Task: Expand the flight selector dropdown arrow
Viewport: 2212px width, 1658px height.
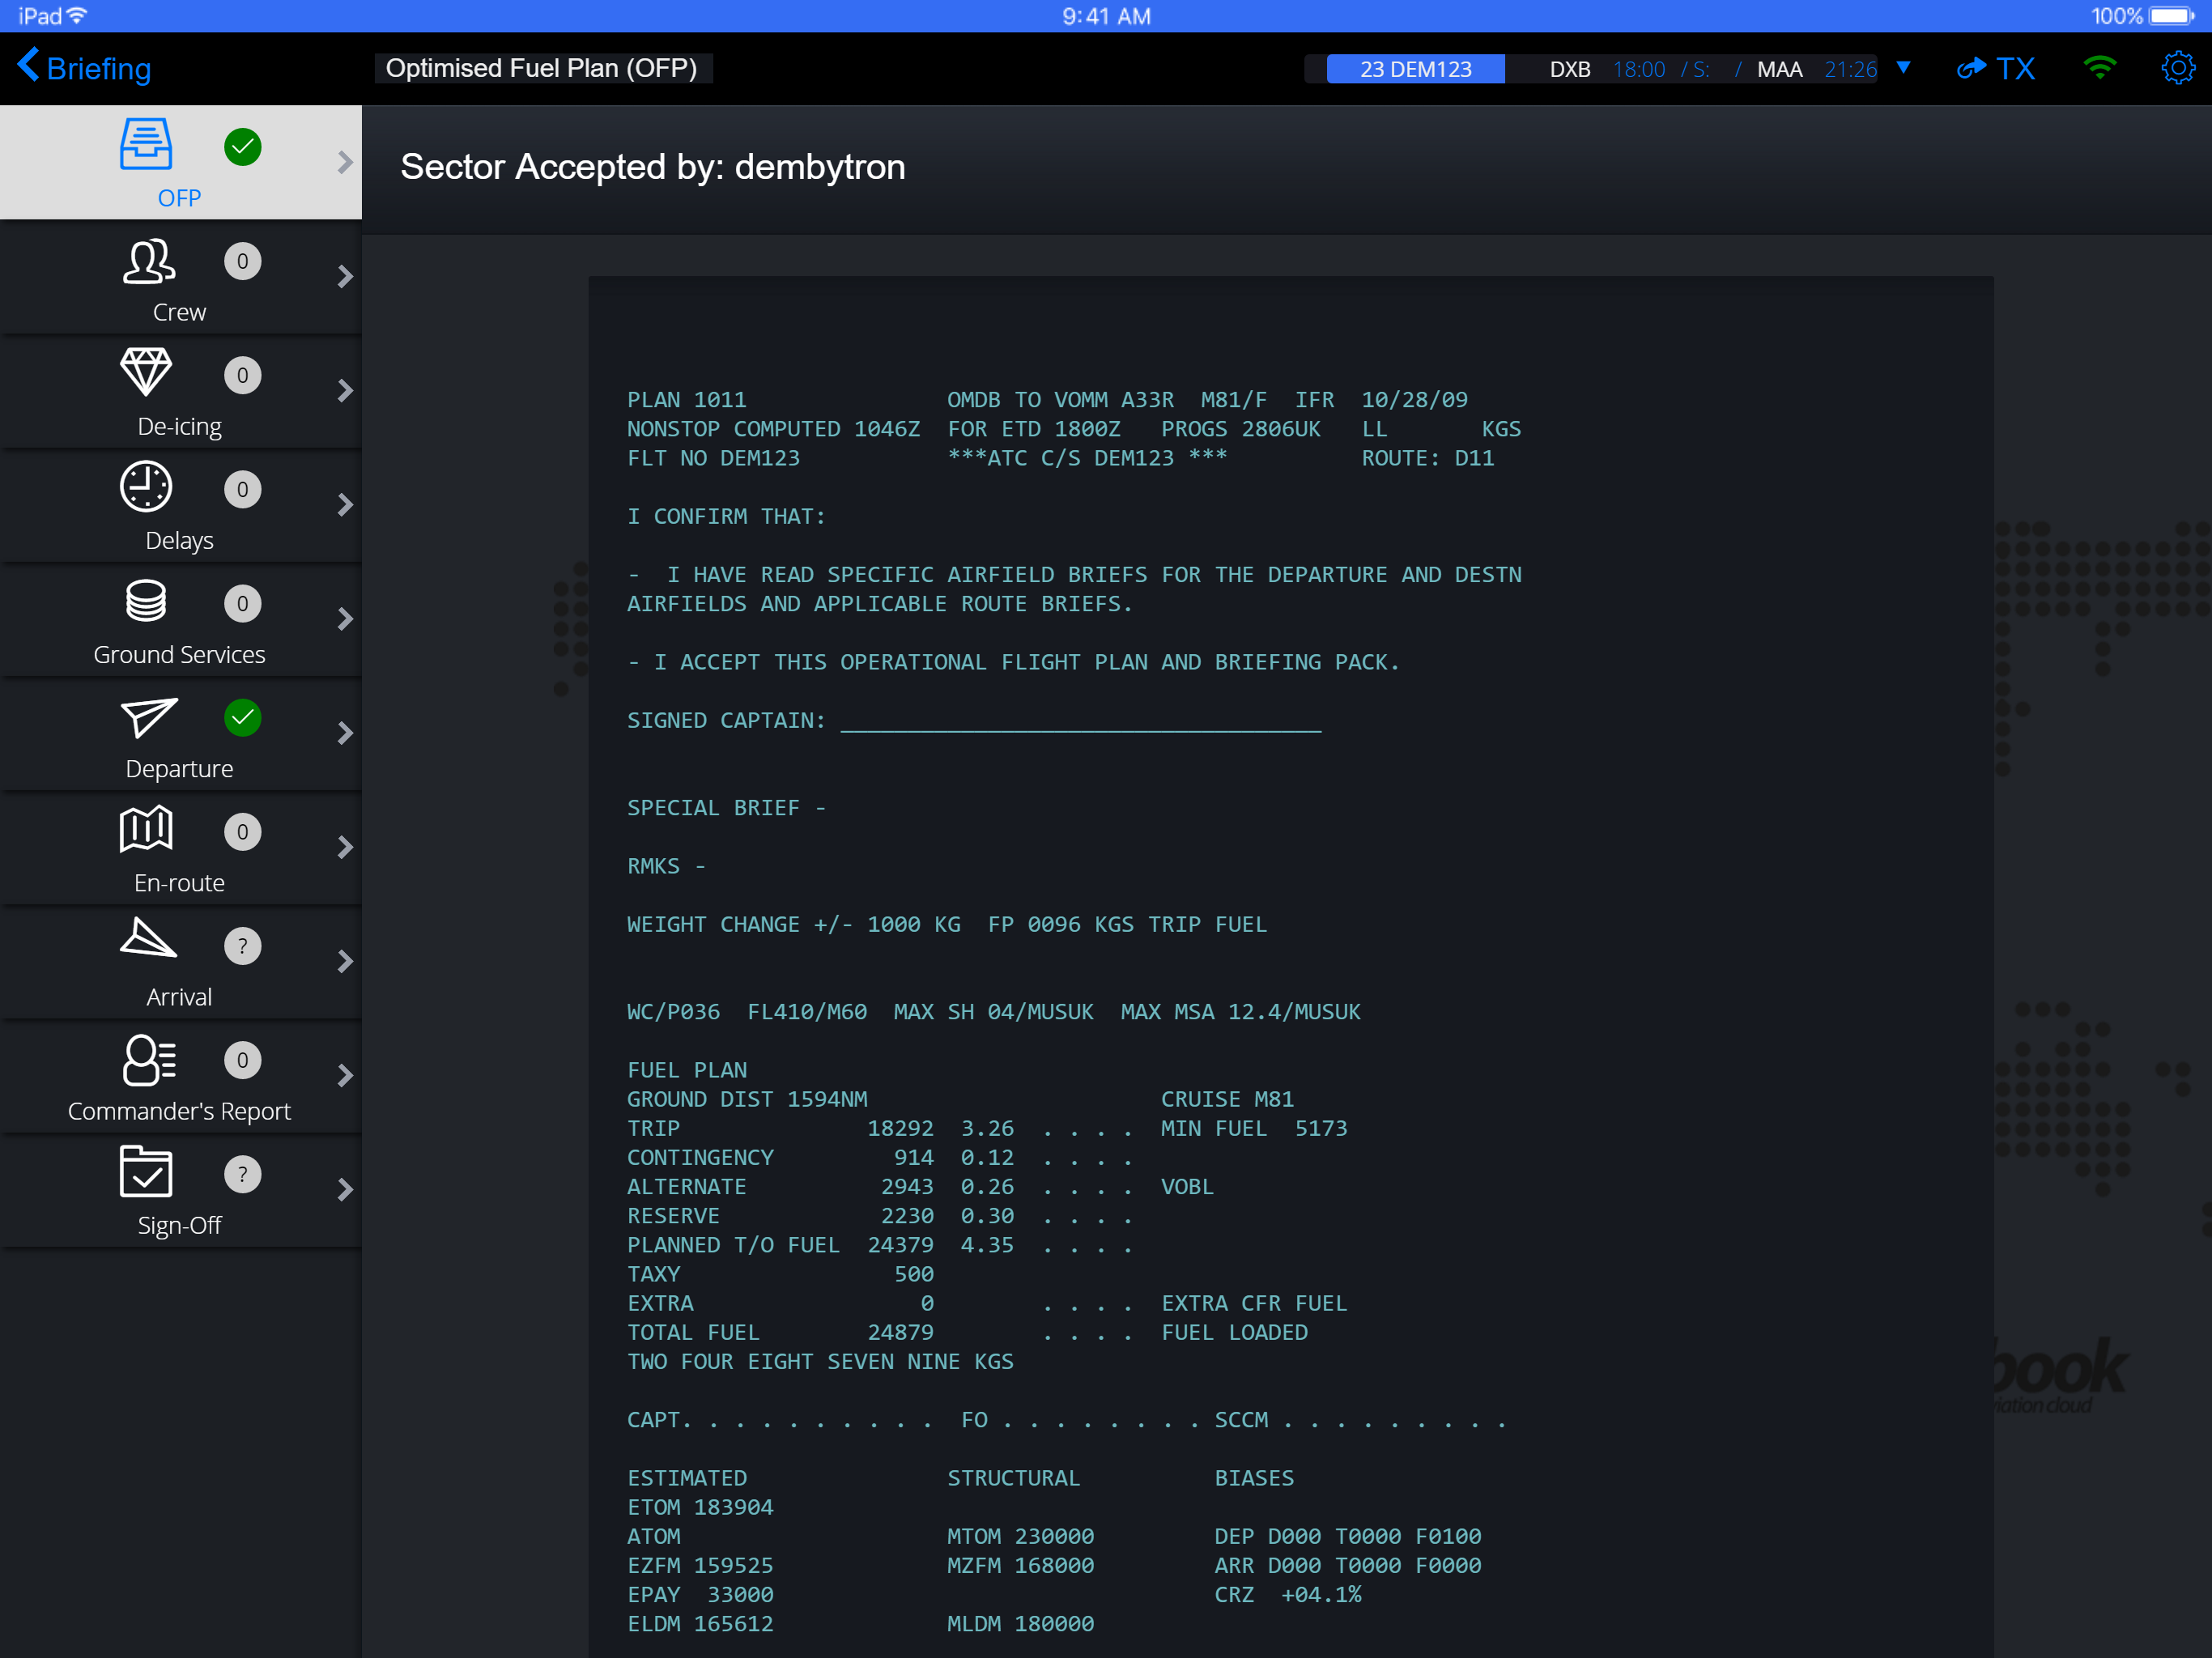Action: pos(1904,68)
